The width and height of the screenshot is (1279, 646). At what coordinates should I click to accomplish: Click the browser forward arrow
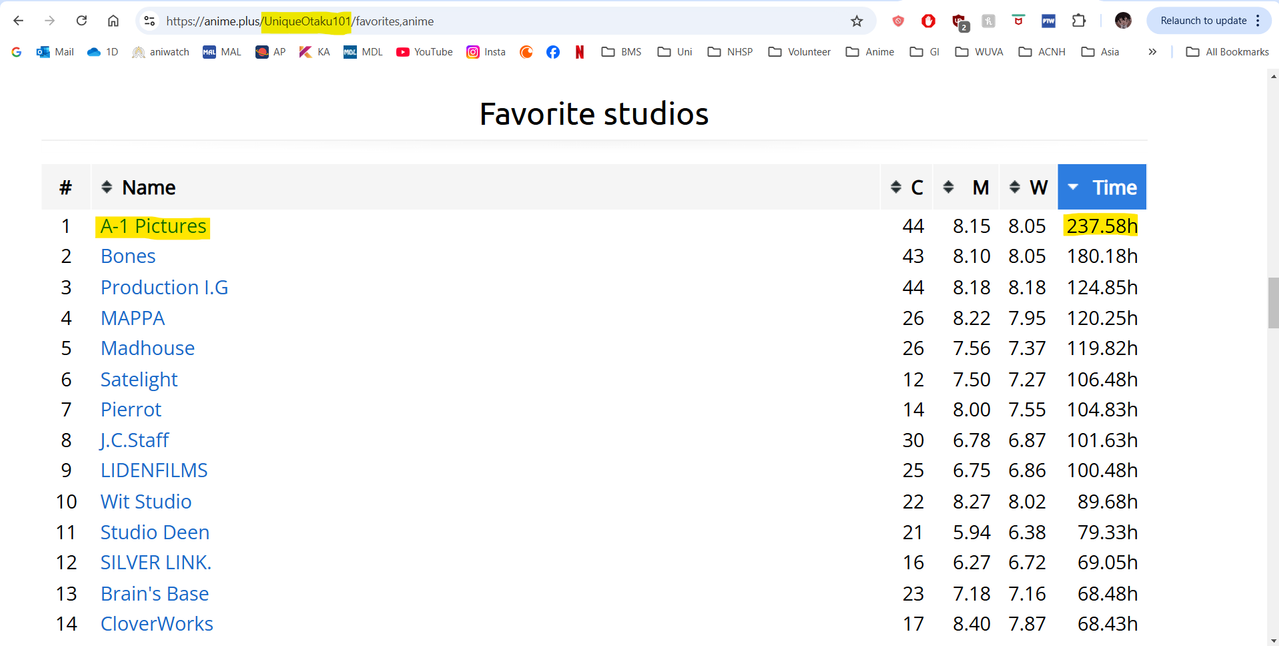click(49, 20)
